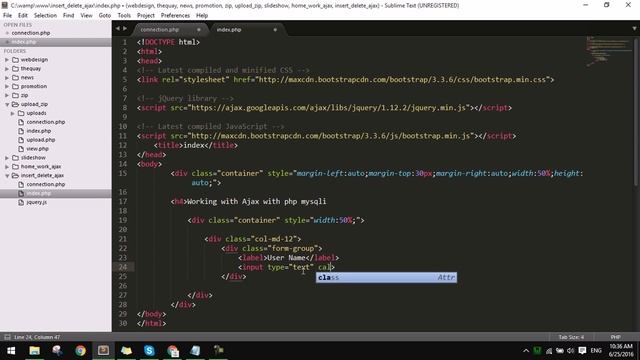Open view.php file
The image size is (640, 360).
38,149
